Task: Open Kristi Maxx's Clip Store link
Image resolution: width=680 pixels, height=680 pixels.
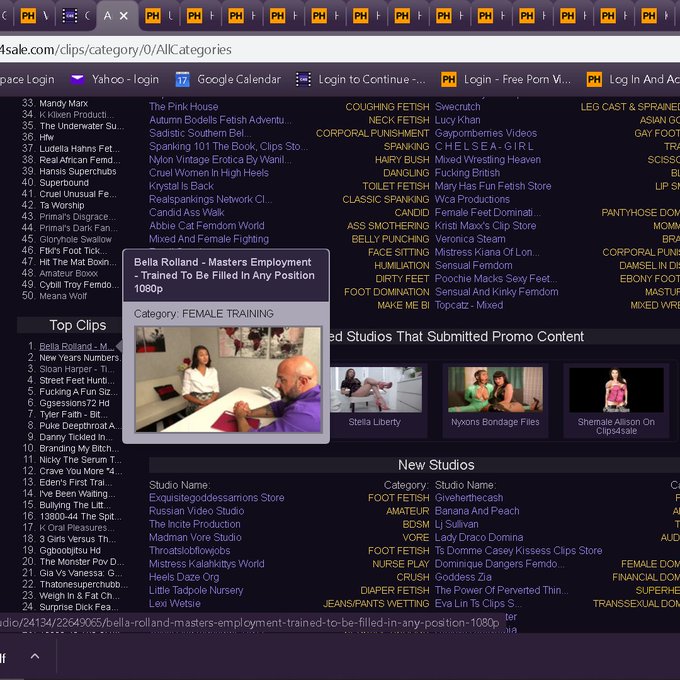Action: pos(485,226)
